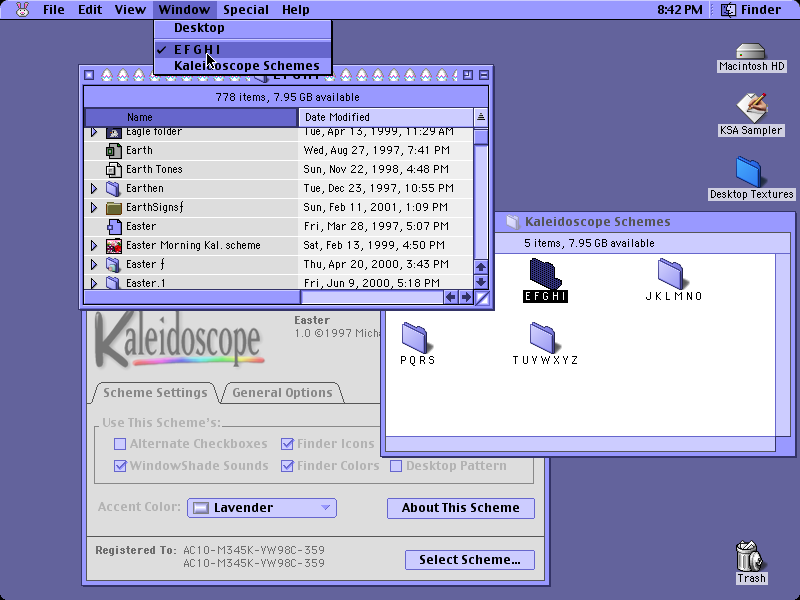Expand the Easter.1 folder triangle
800x600 pixels.
94,283
